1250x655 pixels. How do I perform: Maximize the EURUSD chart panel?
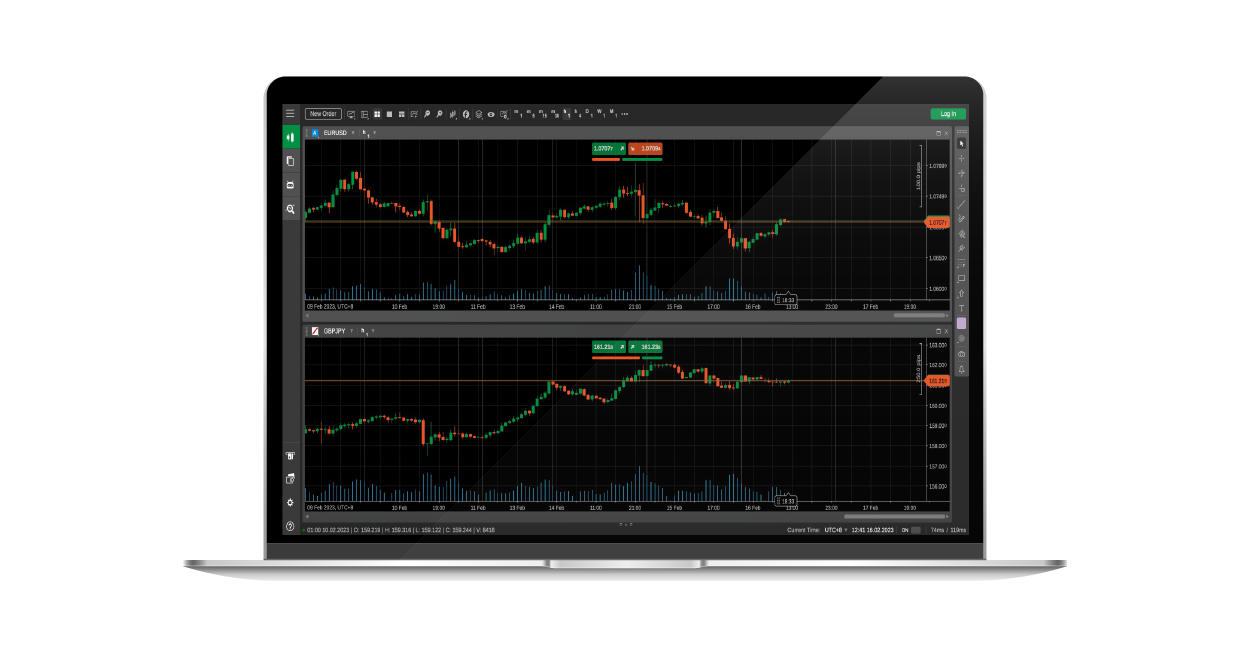(x=938, y=132)
